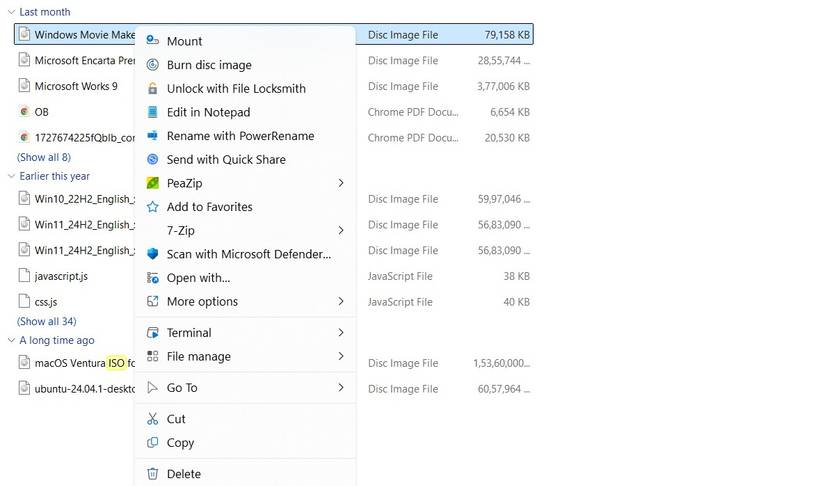Screen dimensions: 825x486
Task: Click the PowerRename icon
Action: tap(153, 136)
